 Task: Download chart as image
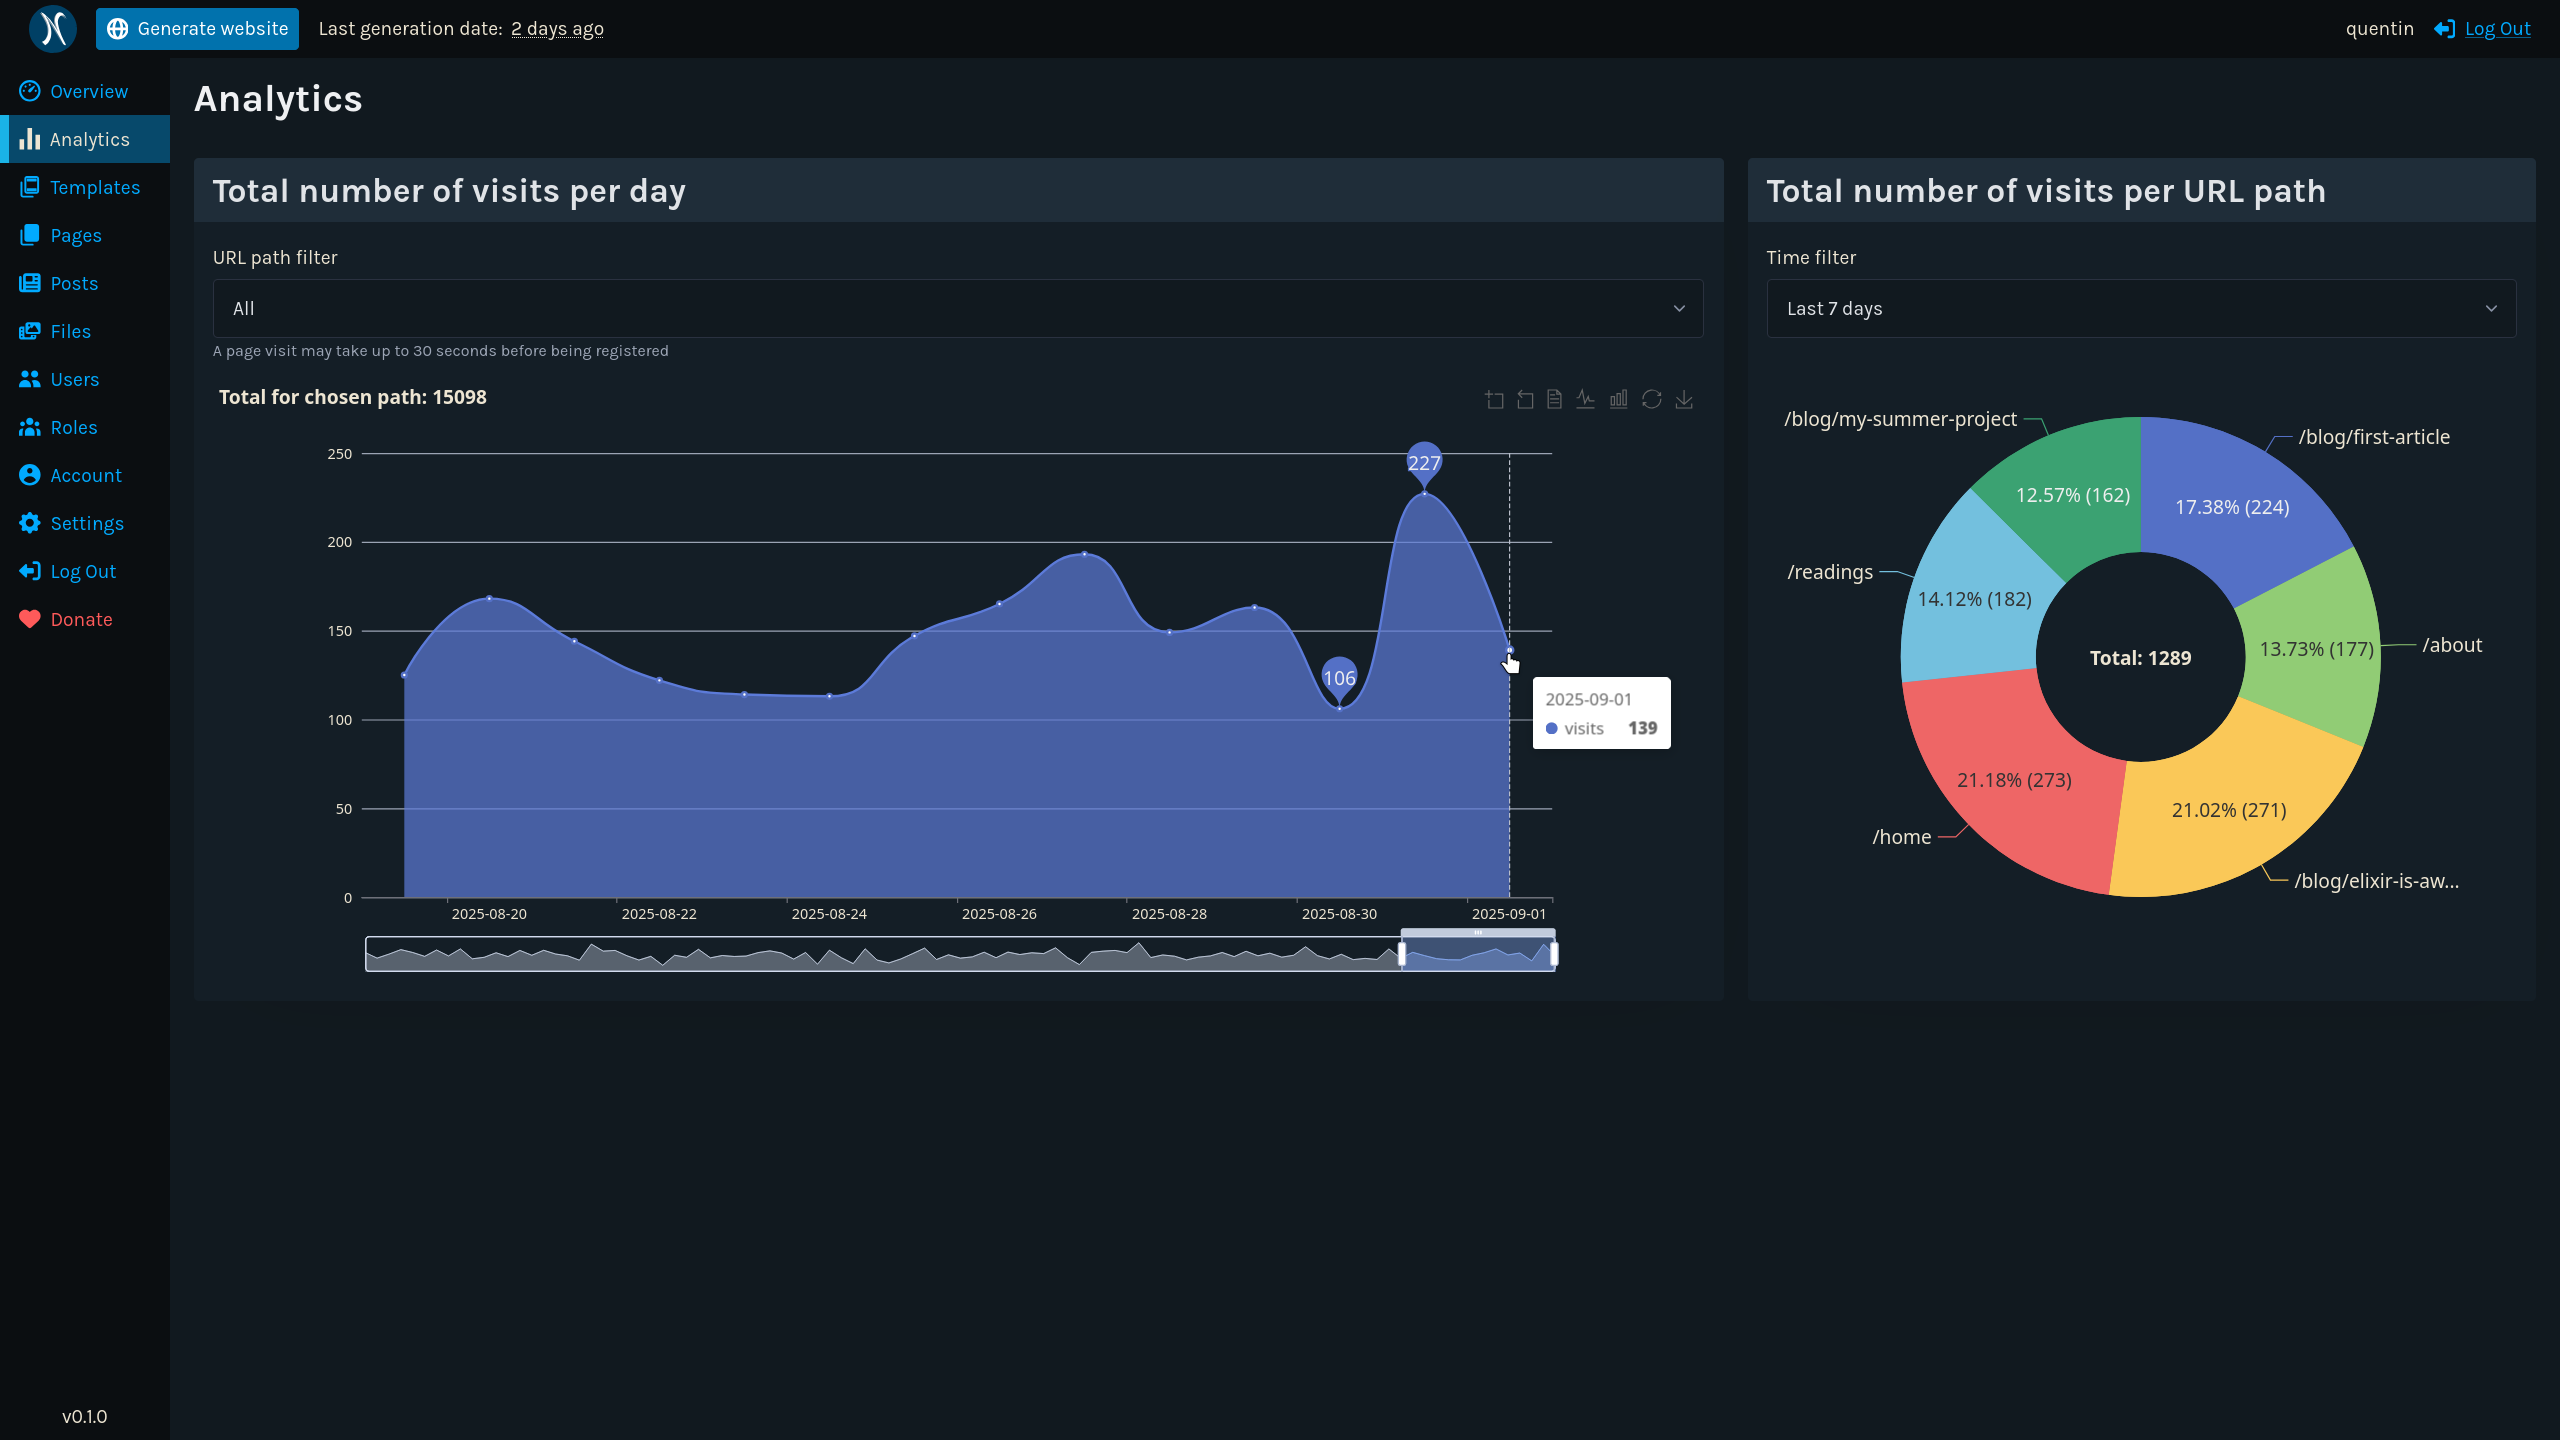[x=1684, y=400]
